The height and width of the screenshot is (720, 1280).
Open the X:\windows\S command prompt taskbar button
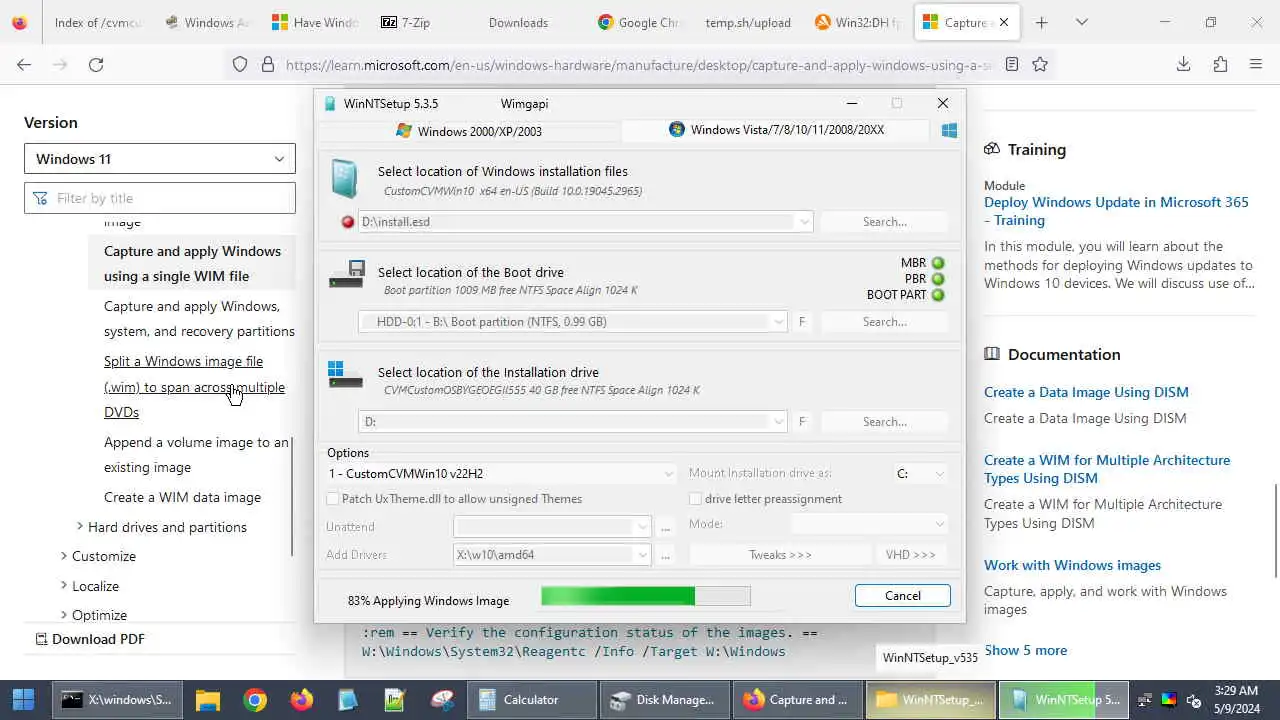click(x=116, y=700)
